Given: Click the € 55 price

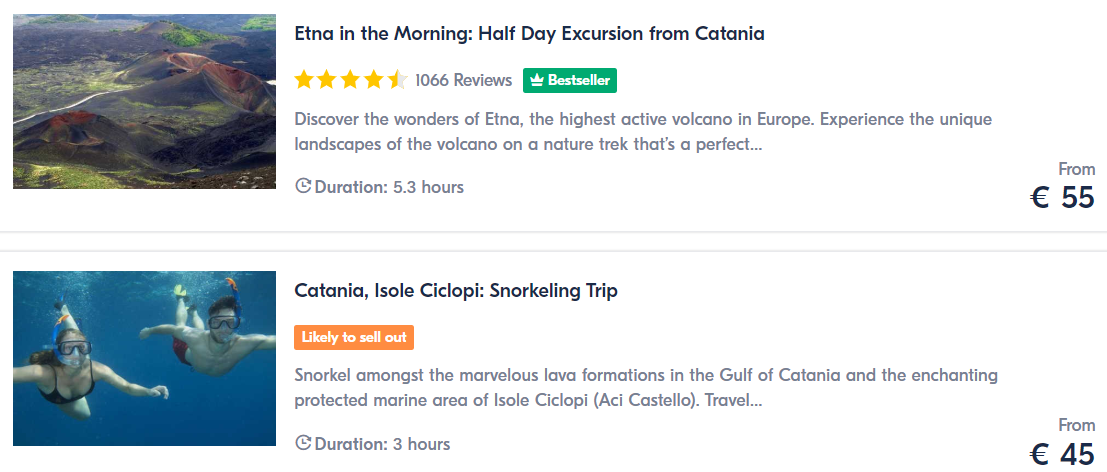Looking at the screenshot, I should click(1062, 197).
